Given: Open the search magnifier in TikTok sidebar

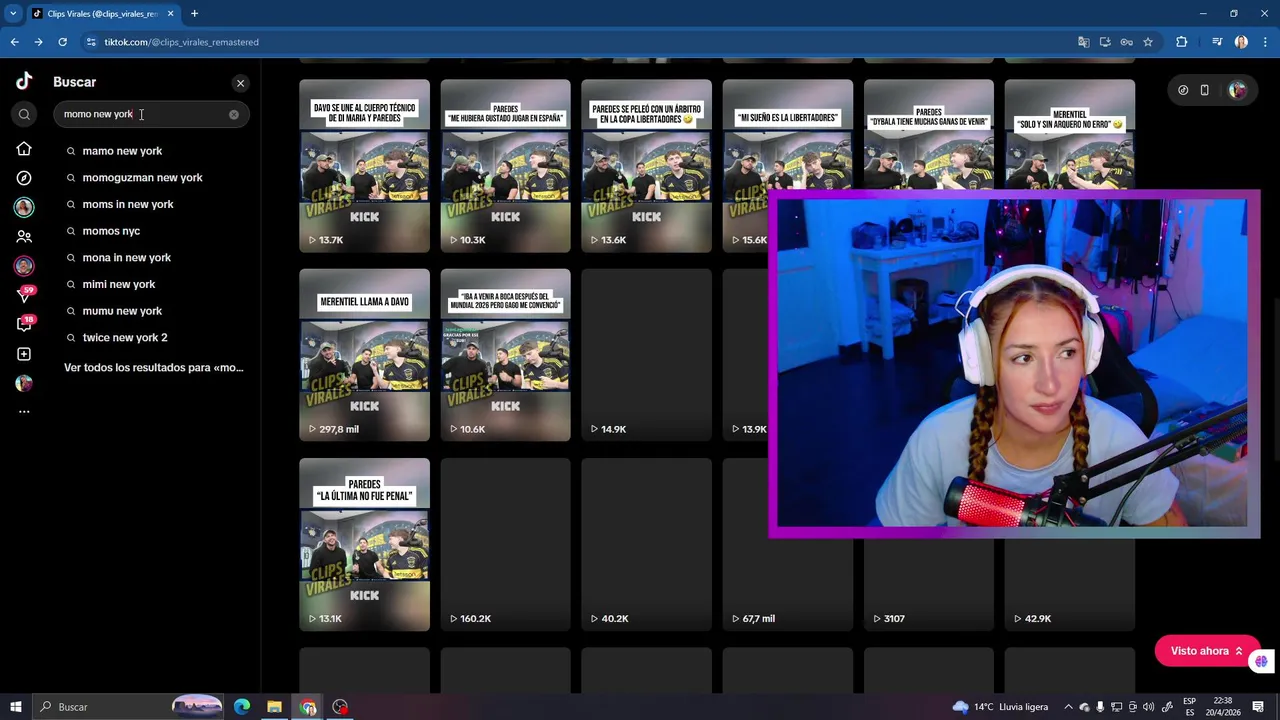Looking at the screenshot, I should (x=24, y=114).
